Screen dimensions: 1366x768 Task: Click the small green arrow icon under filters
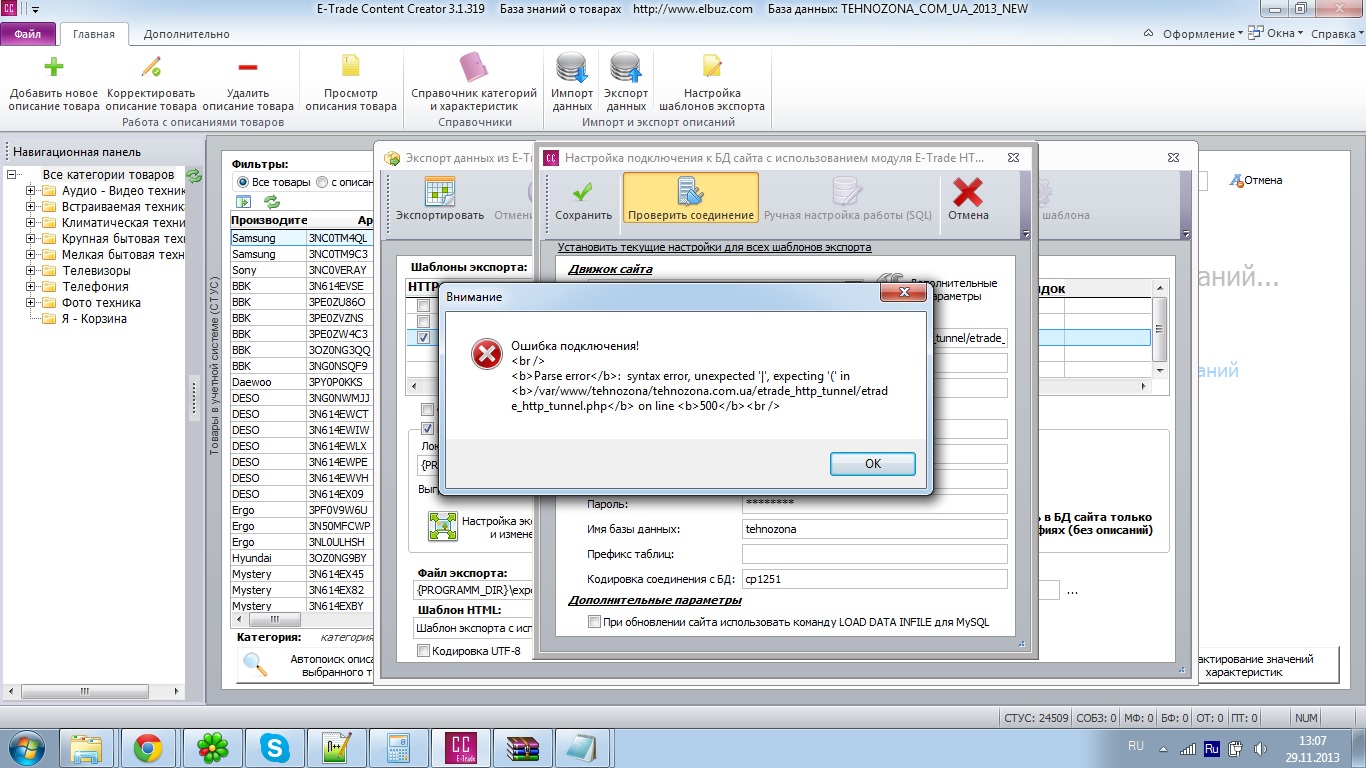pyautogui.click(x=243, y=202)
